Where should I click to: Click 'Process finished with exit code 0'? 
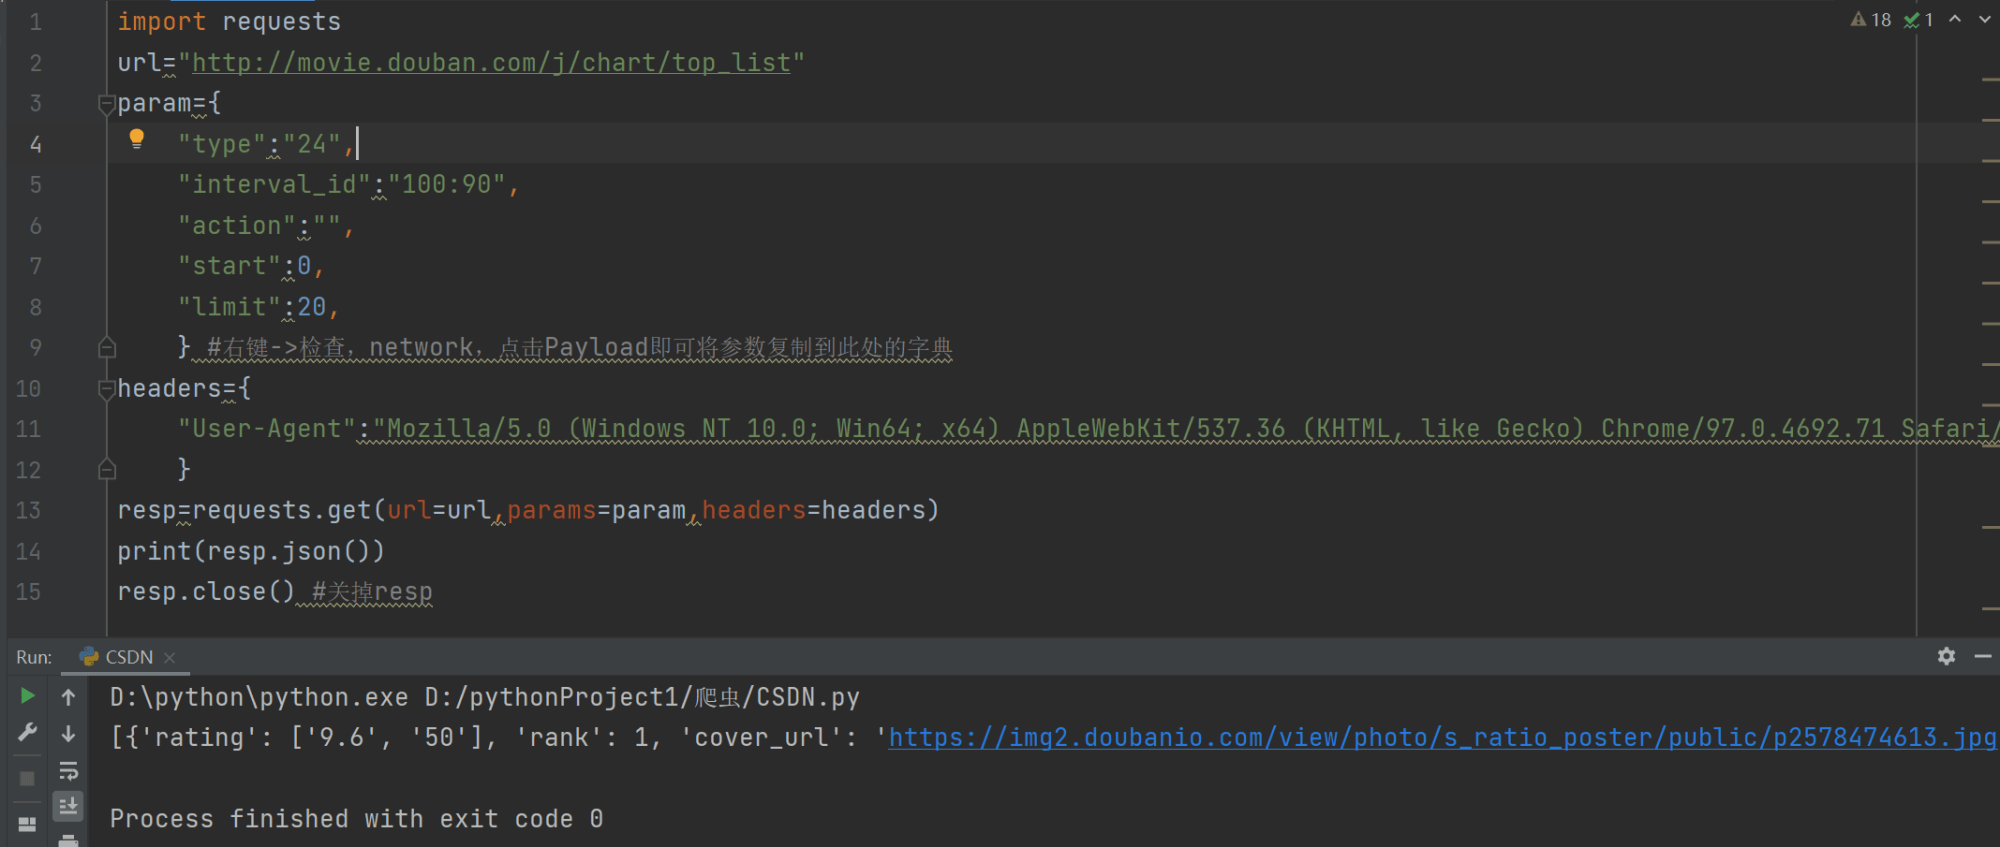[x=356, y=819]
